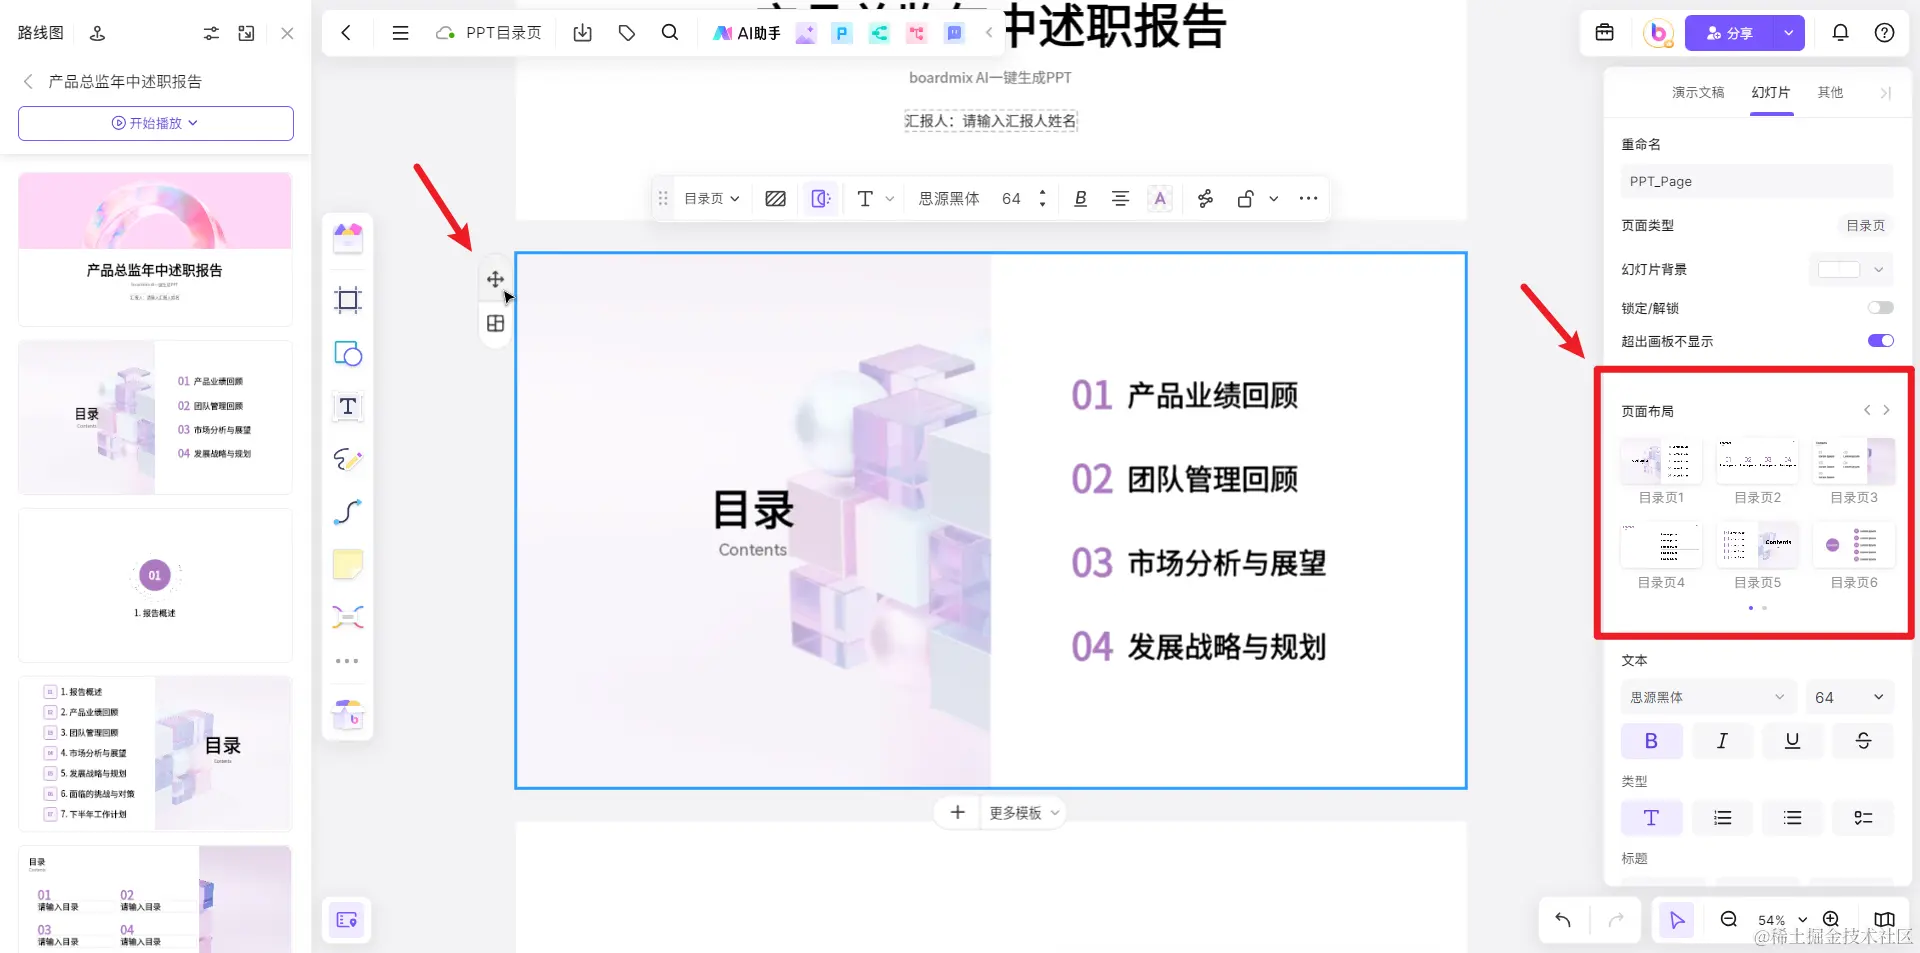1920x953 pixels.
Task: Open the AI助手 assistant
Action: (746, 33)
